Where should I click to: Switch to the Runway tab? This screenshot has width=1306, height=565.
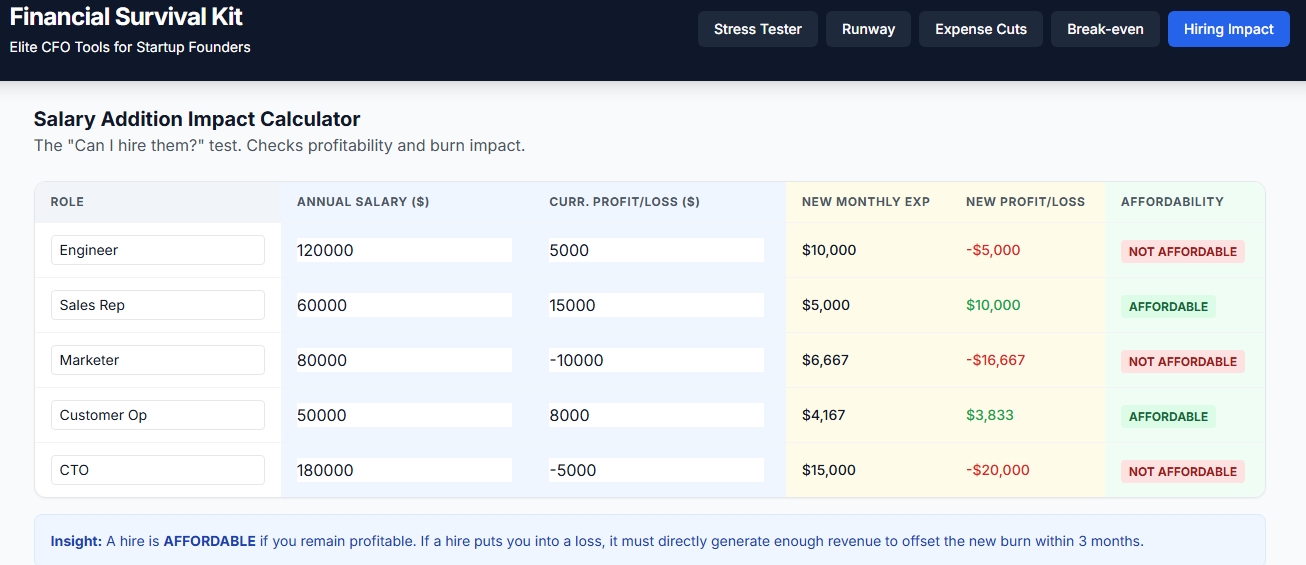pos(868,29)
